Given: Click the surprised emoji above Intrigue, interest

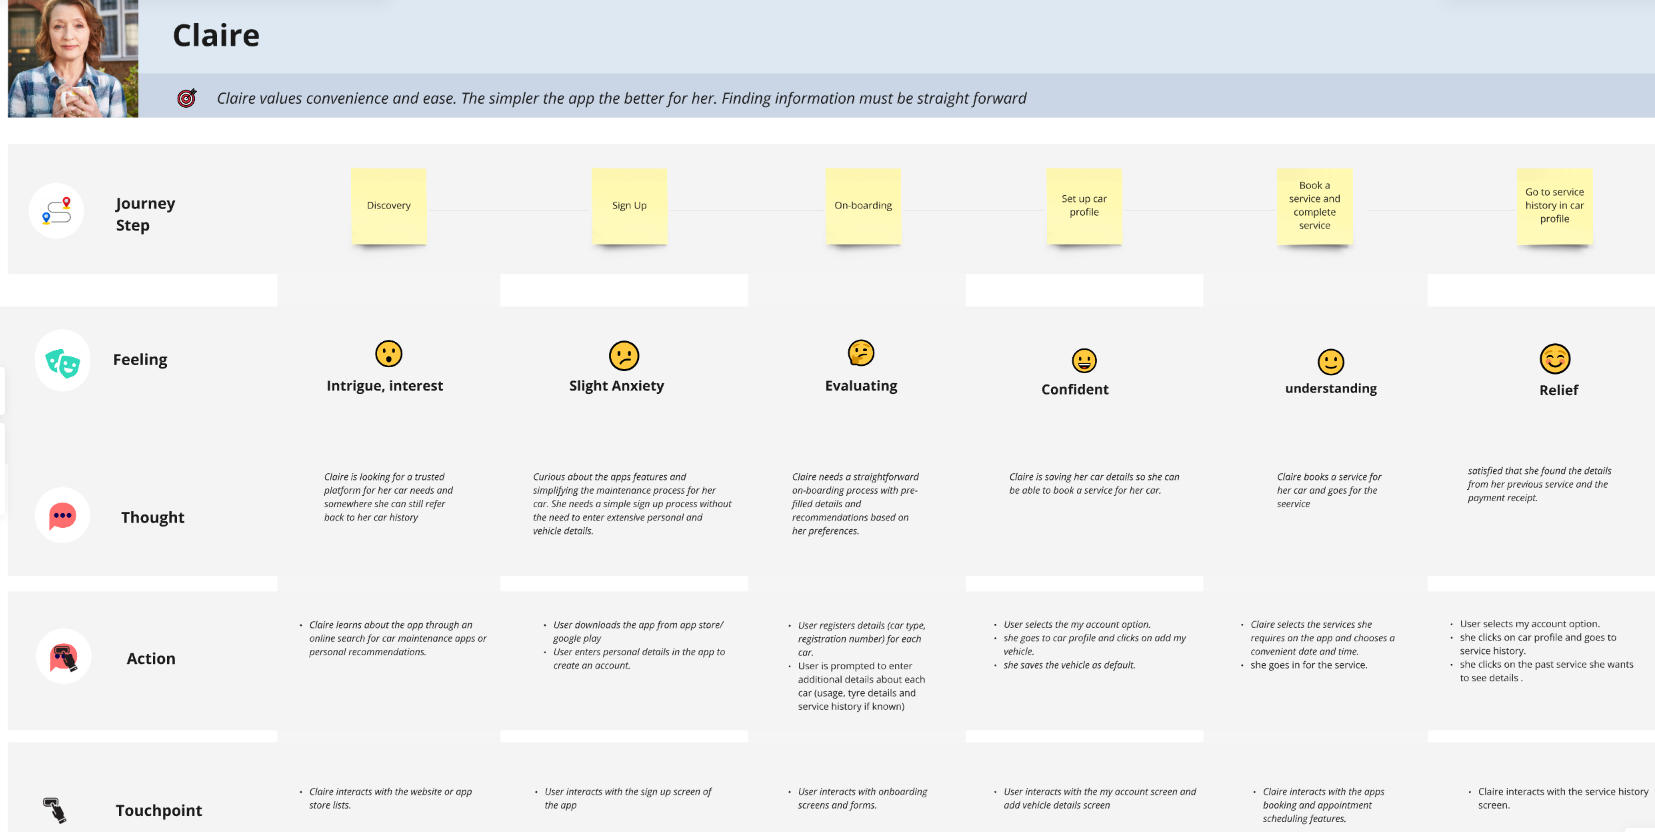Looking at the screenshot, I should (389, 354).
